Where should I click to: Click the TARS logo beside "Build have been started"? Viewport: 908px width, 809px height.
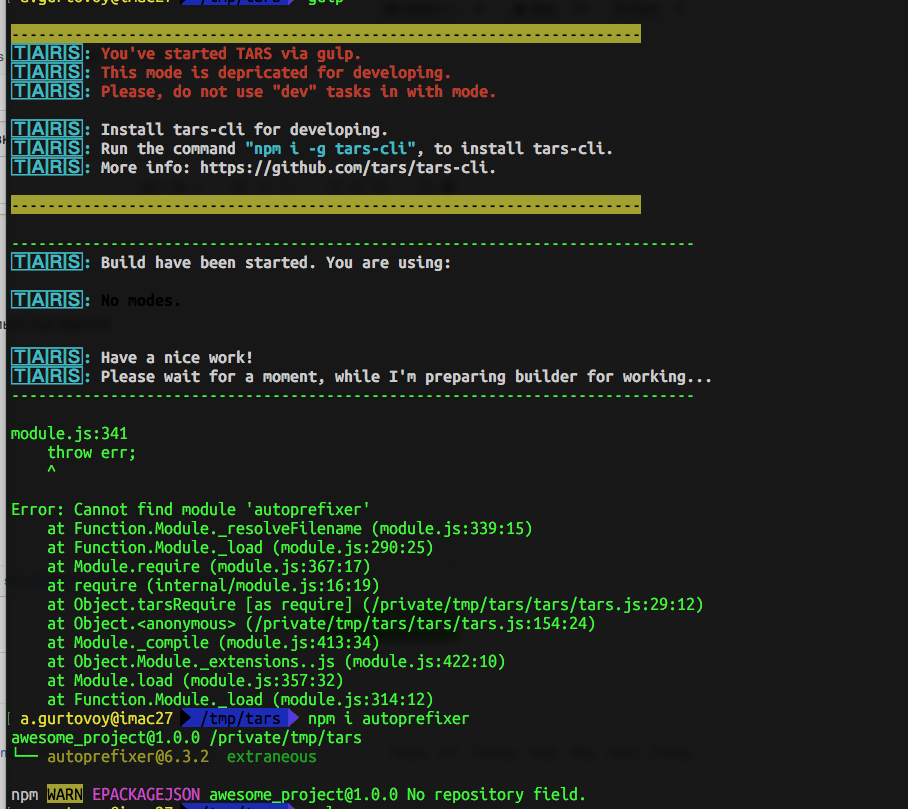pyautogui.click(x=47, y=262)
